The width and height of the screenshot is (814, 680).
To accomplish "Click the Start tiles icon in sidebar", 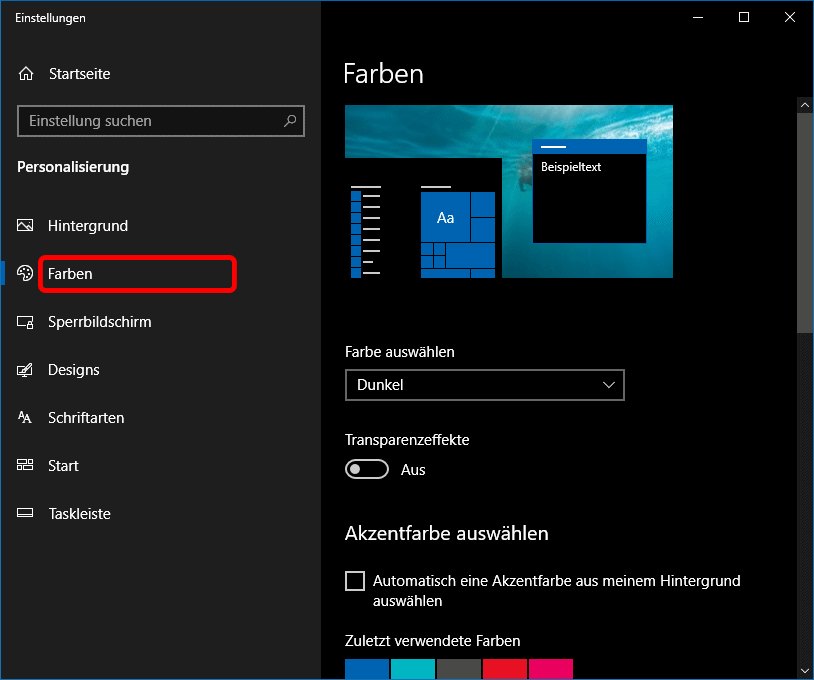I will pyautogui.click(x=26, y=466).
